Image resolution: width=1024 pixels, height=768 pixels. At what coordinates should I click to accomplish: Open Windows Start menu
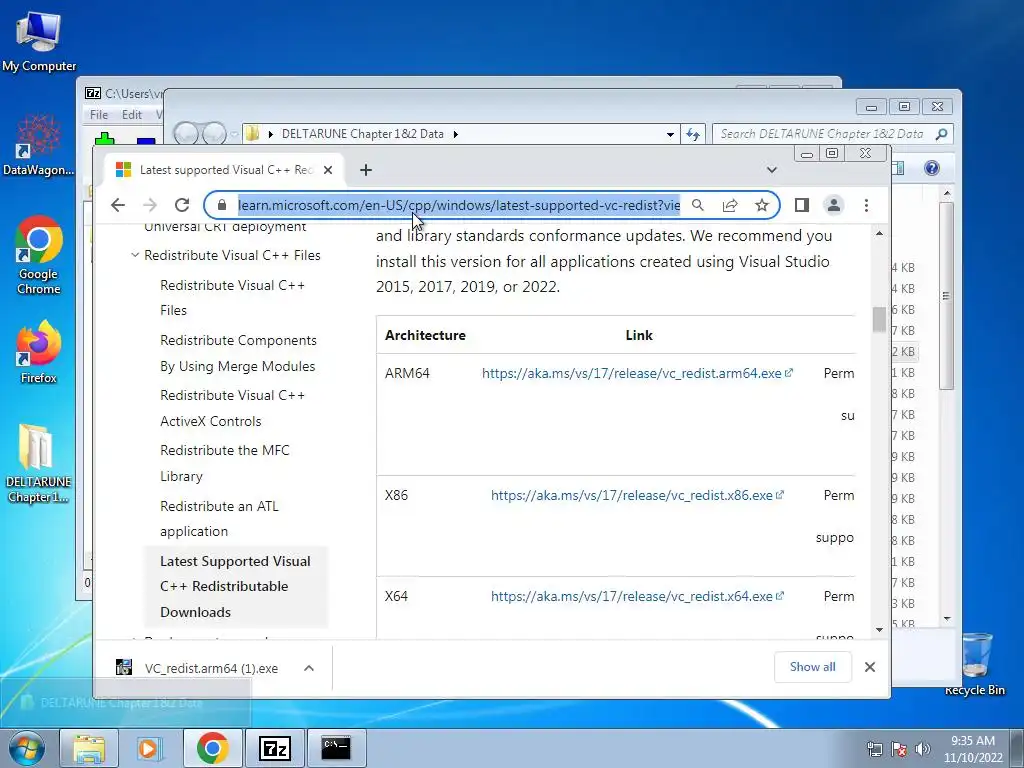click(26, 748)
